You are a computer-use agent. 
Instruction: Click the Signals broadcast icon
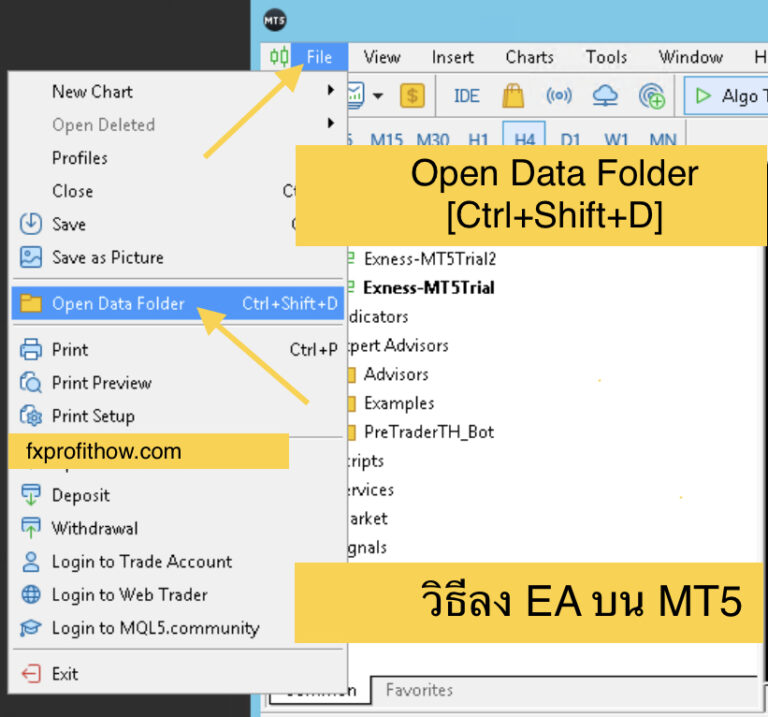[559, 96]
